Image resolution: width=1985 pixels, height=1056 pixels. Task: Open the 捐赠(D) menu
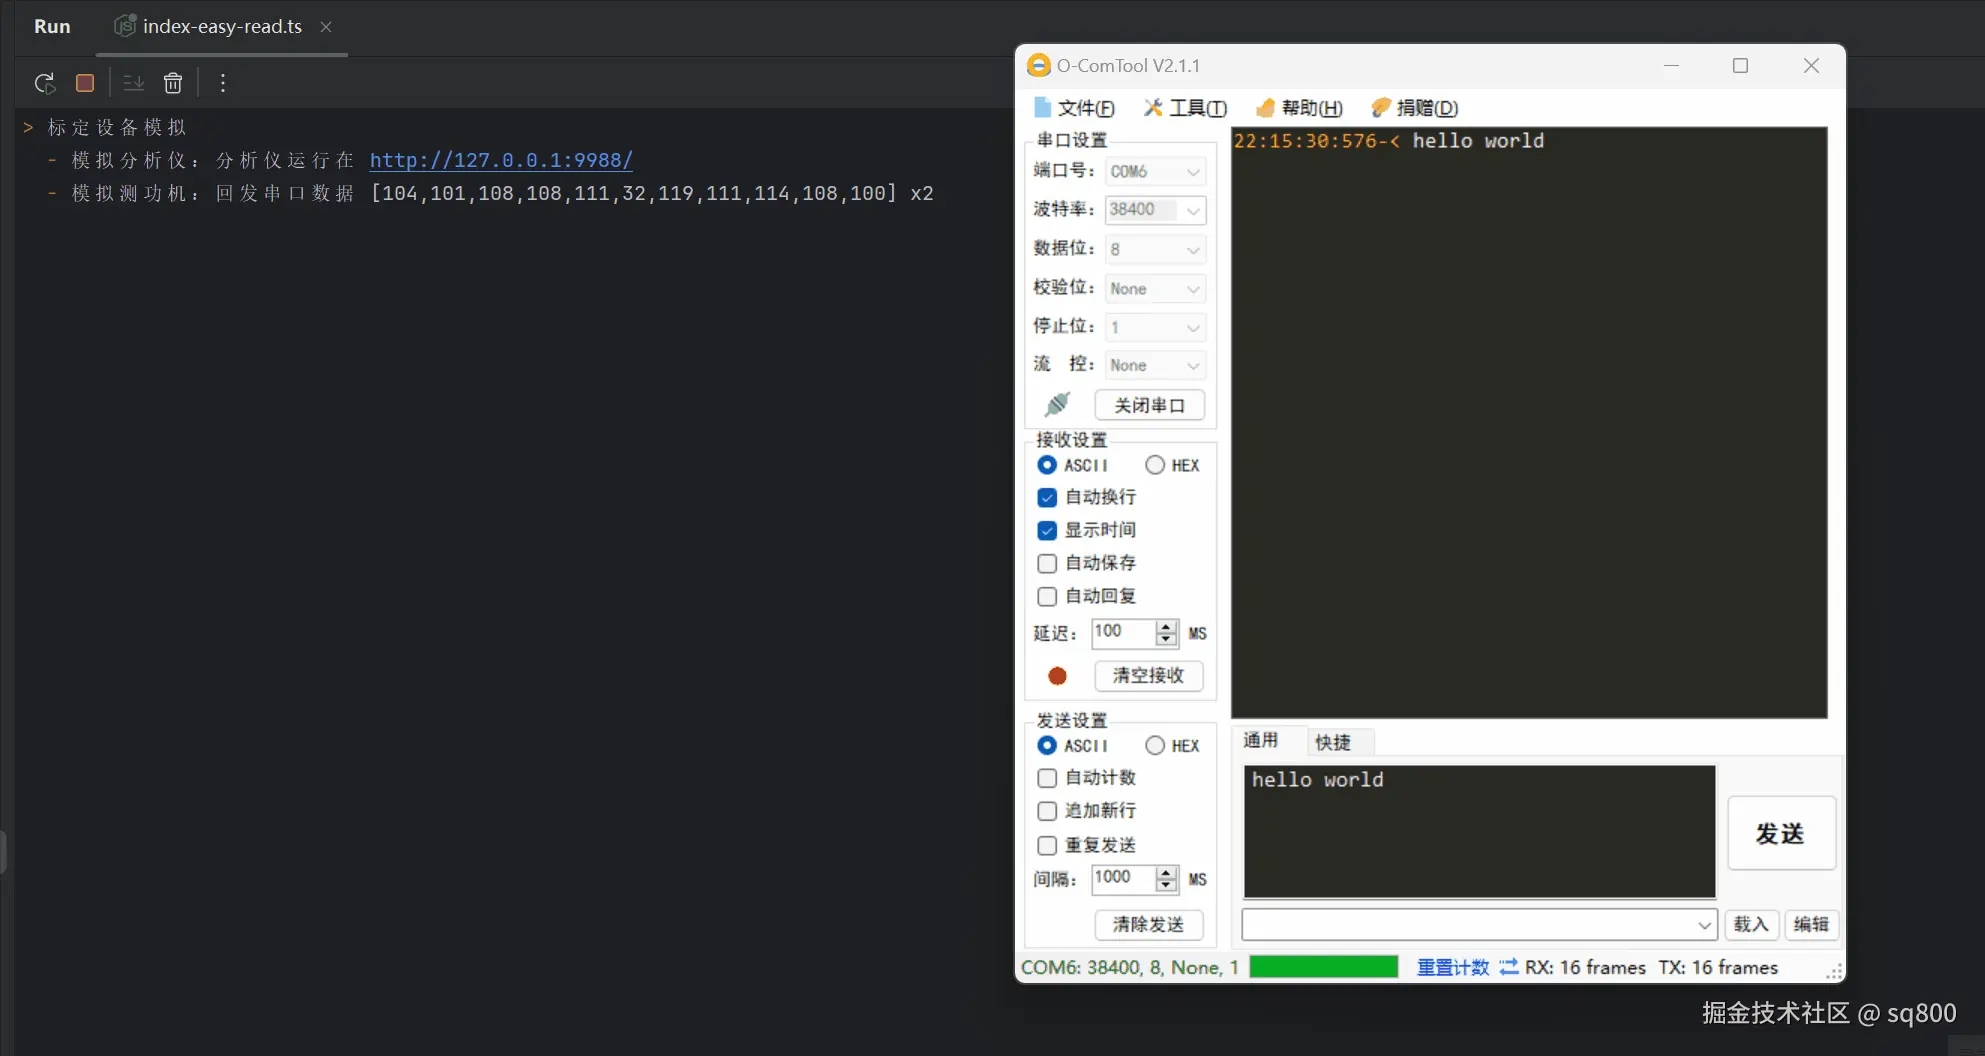pyautogui.click(x=1414, y=108)
